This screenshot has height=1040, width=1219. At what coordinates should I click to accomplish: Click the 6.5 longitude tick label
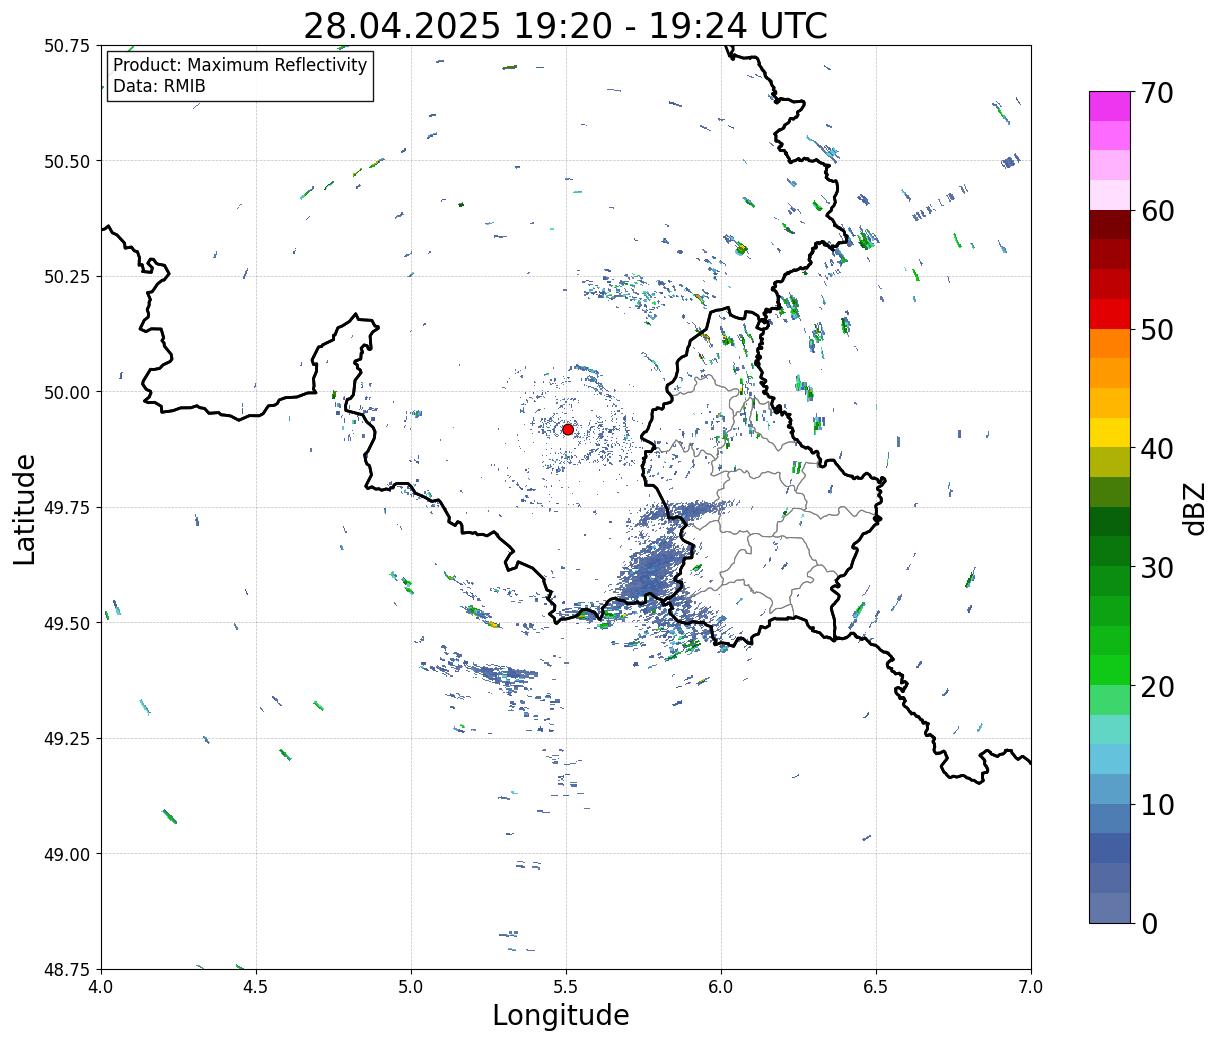point(876,987)
